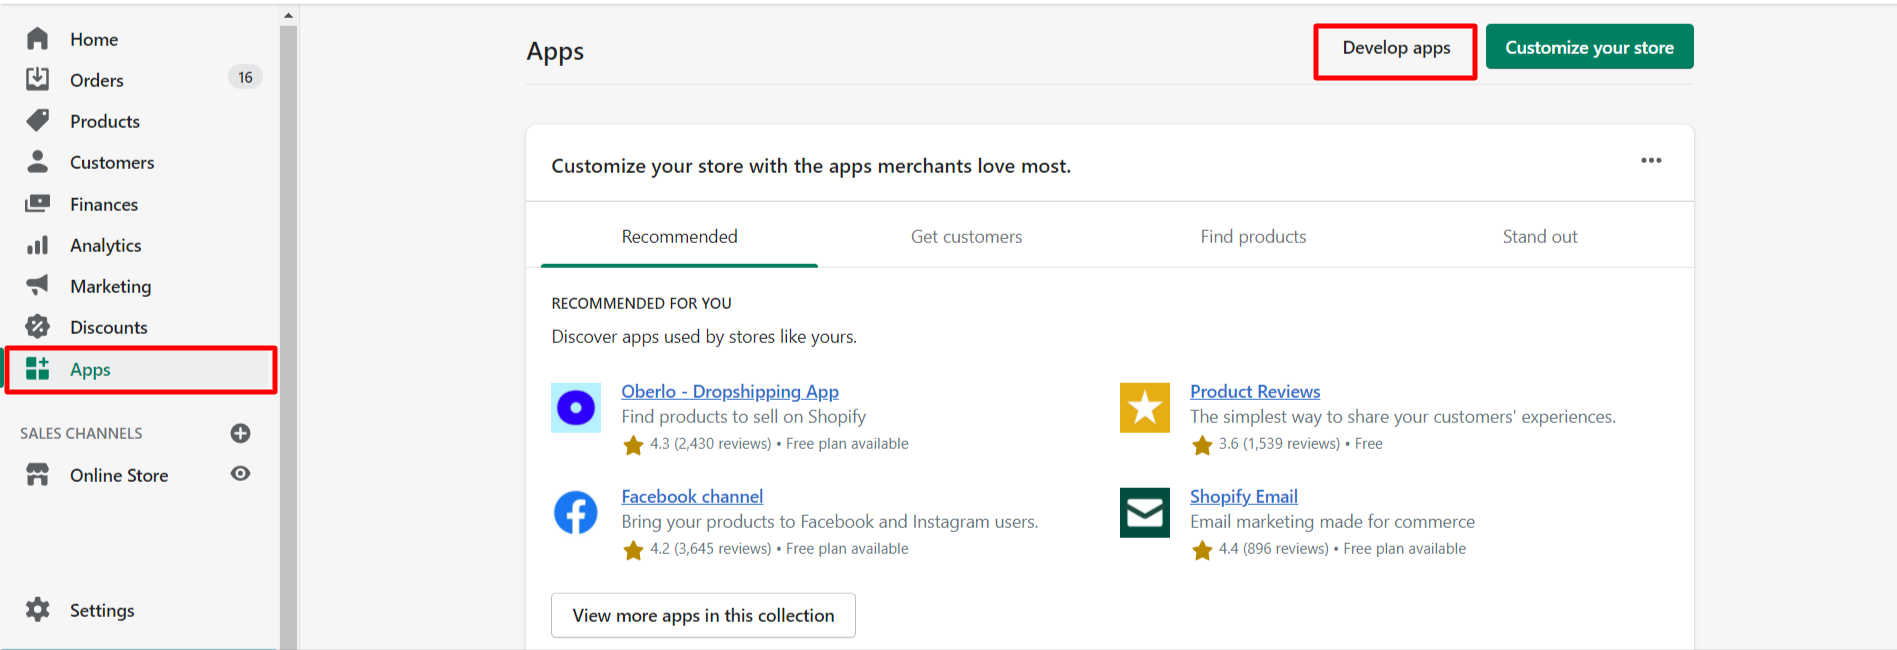Click the SALES CHANNELS heading

(81, 433)
